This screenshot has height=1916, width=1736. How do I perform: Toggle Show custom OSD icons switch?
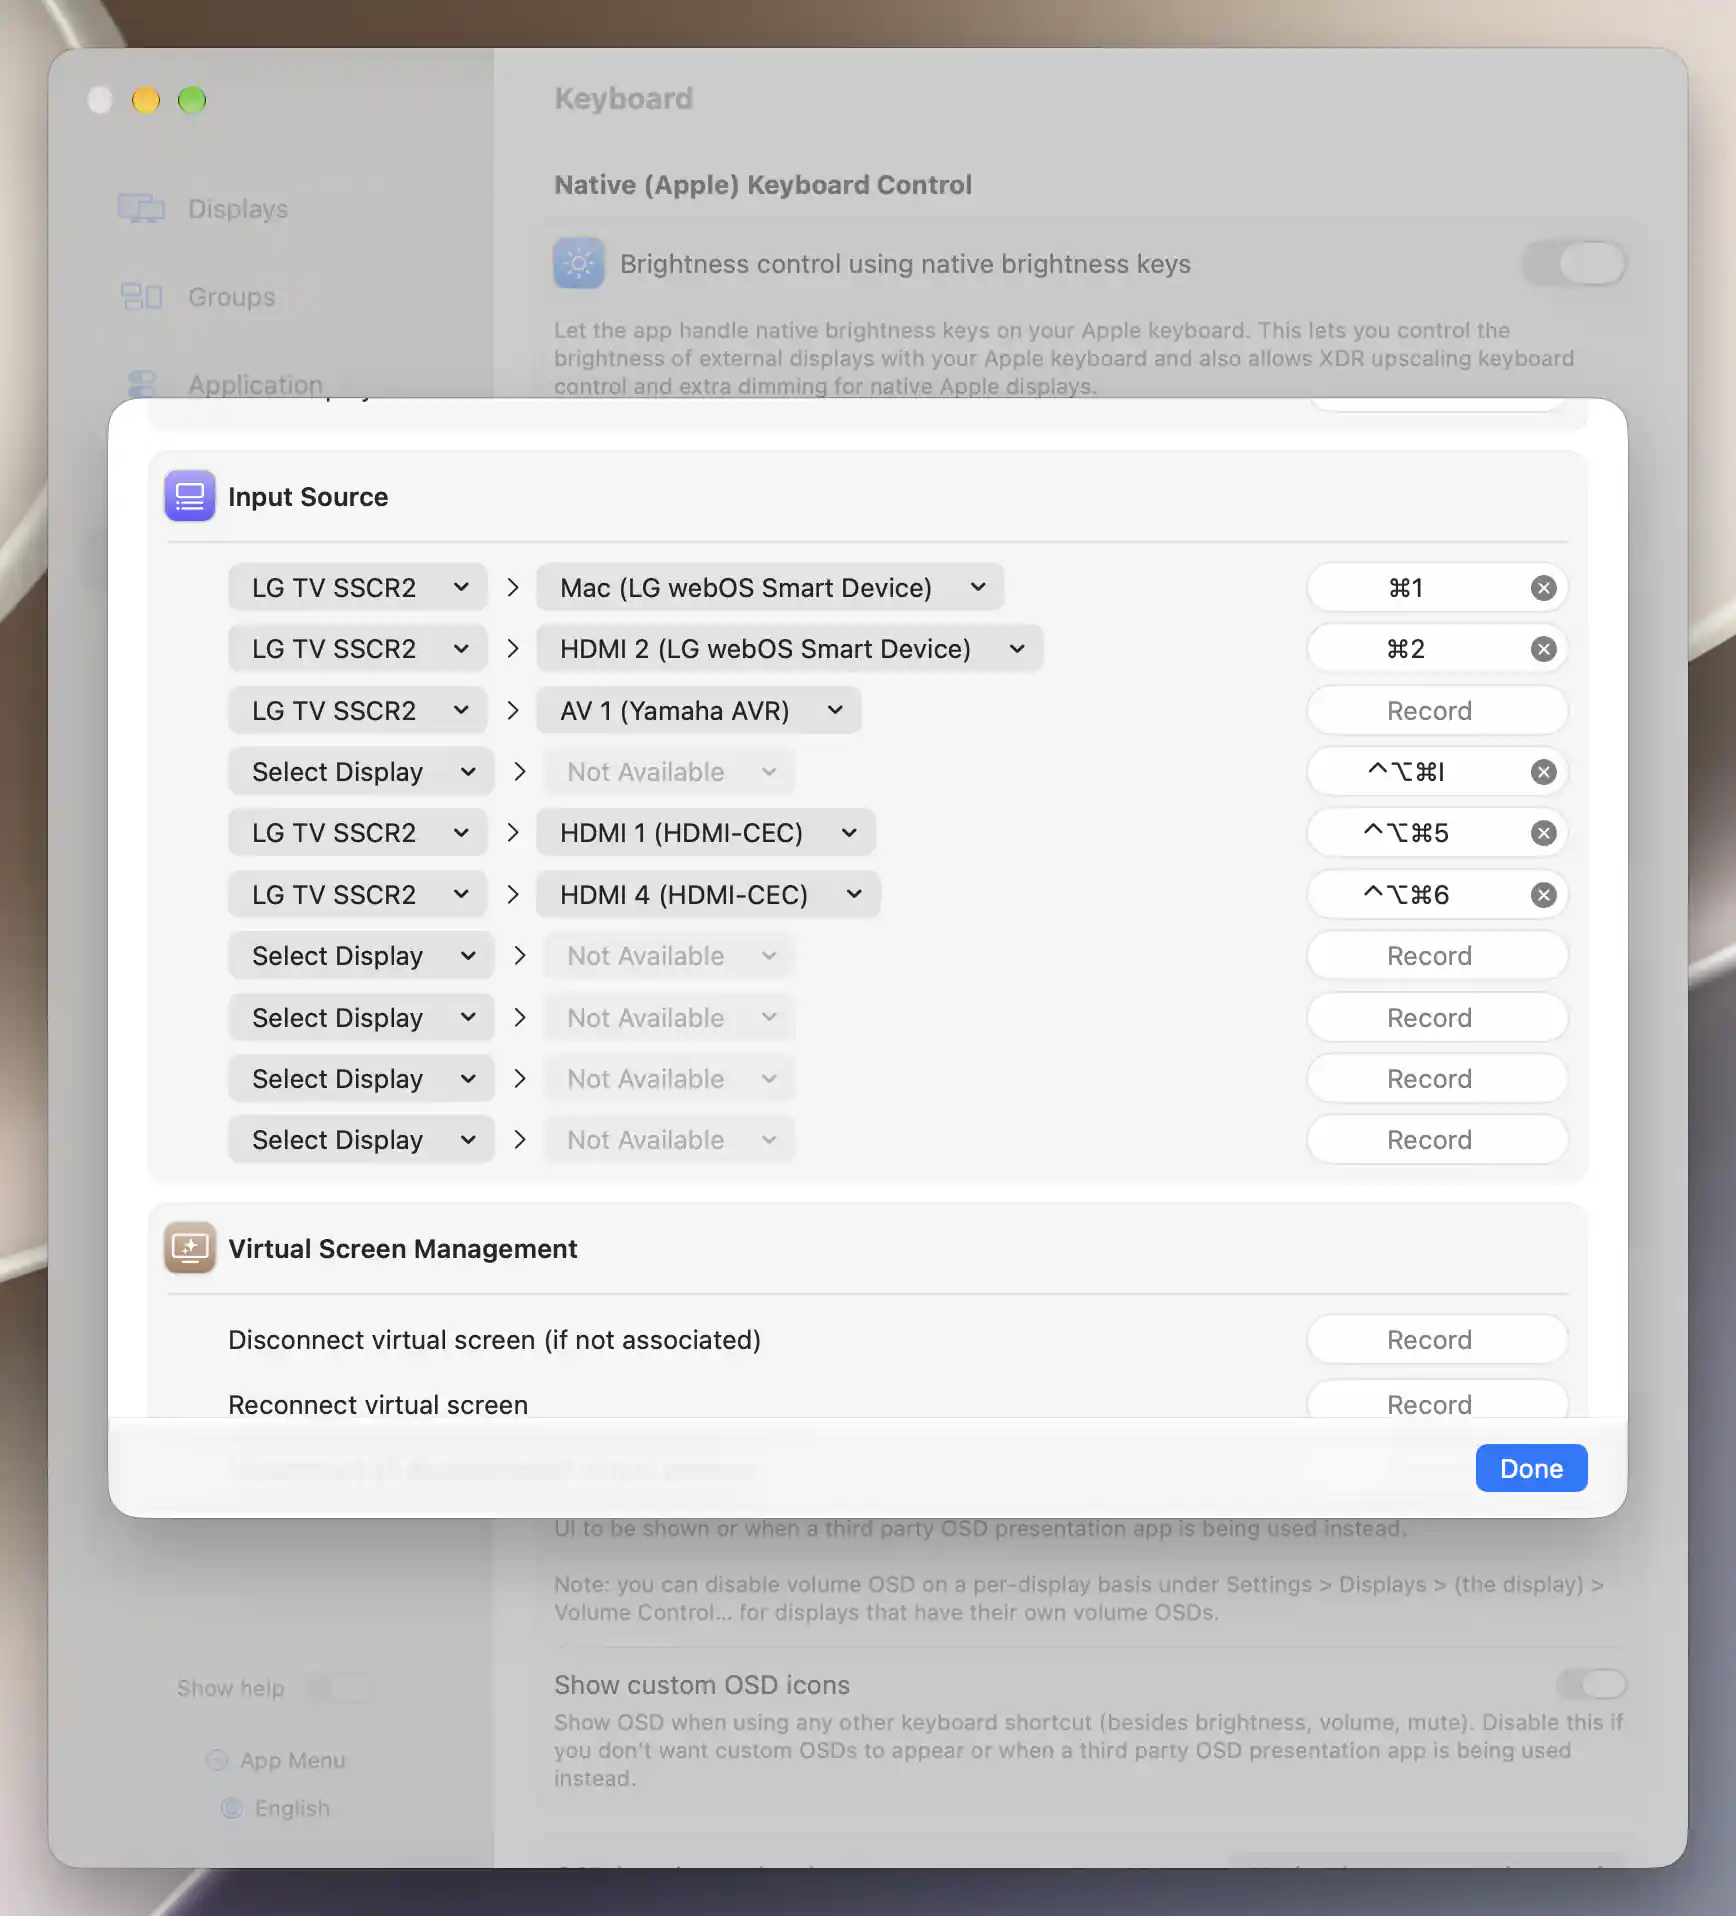pos(1590,1685)
